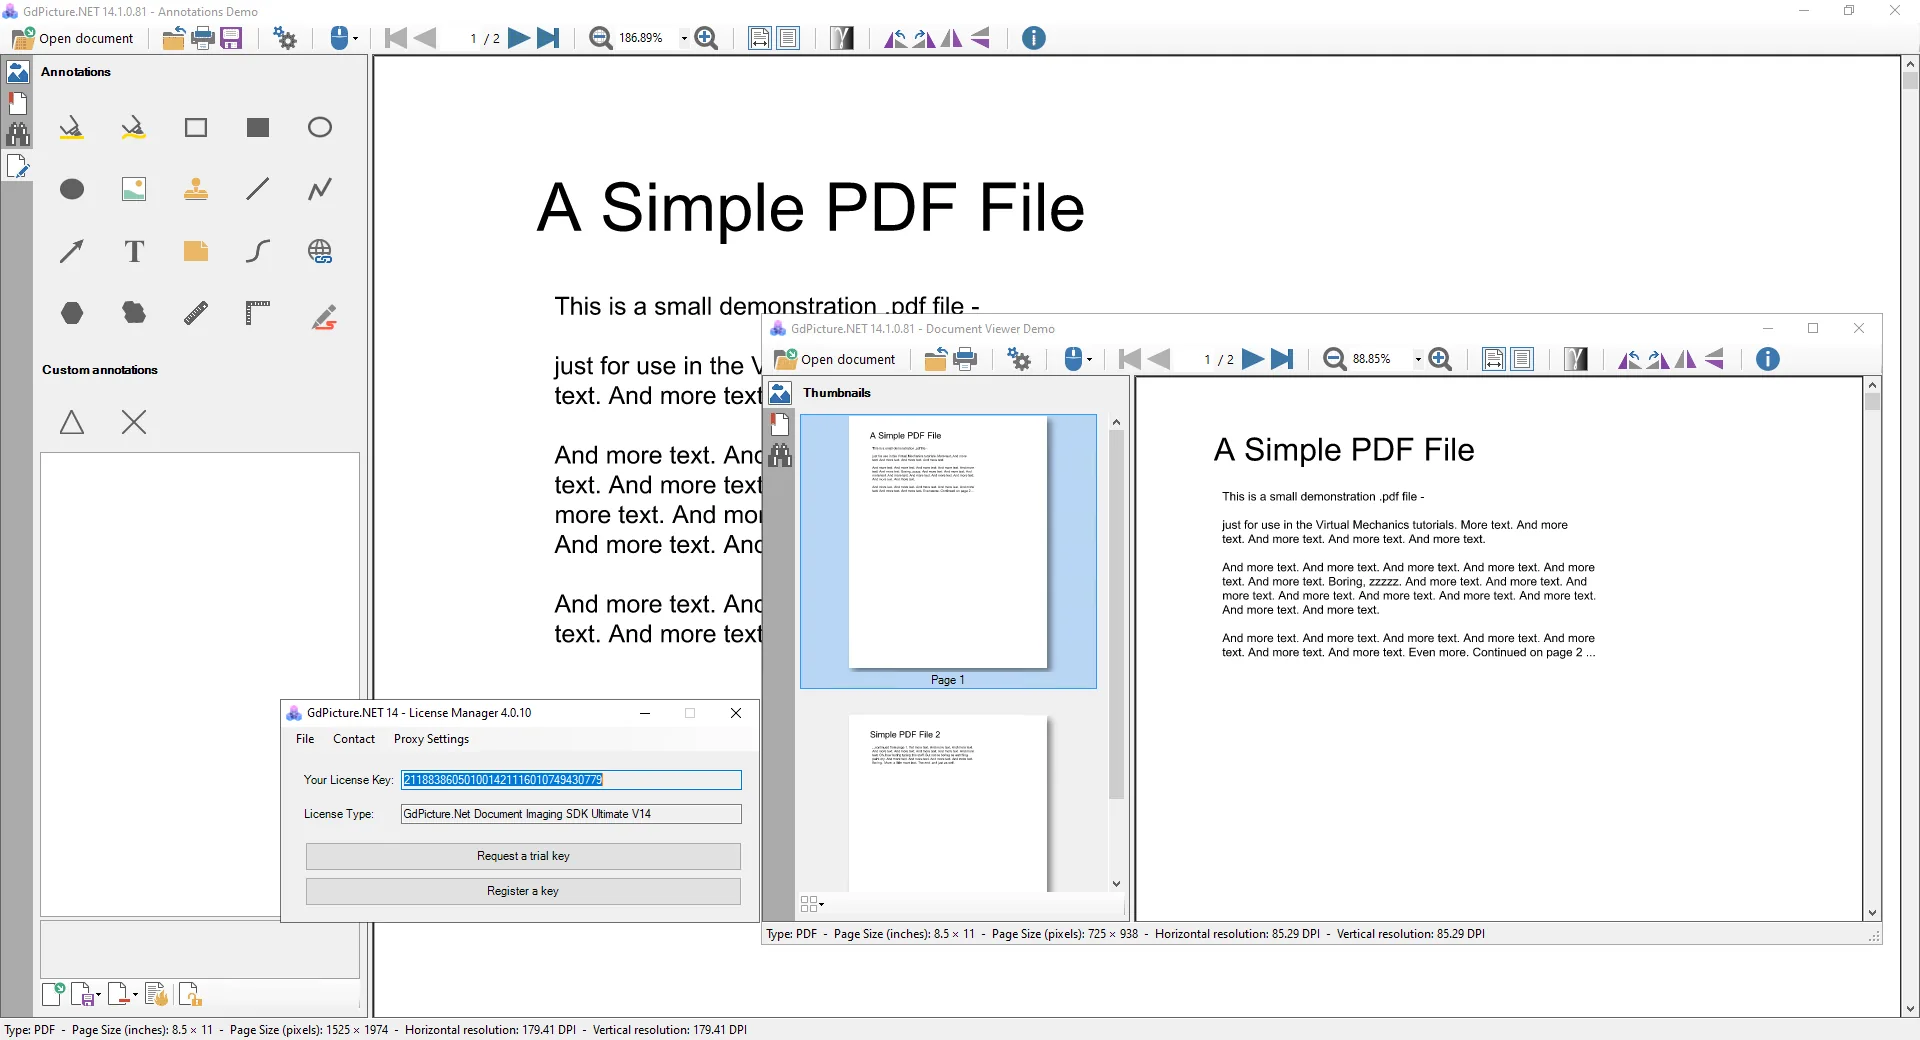Choose the ruler measurement annotation tool
The image size is (1920, 1040).
tap(196, 313)
